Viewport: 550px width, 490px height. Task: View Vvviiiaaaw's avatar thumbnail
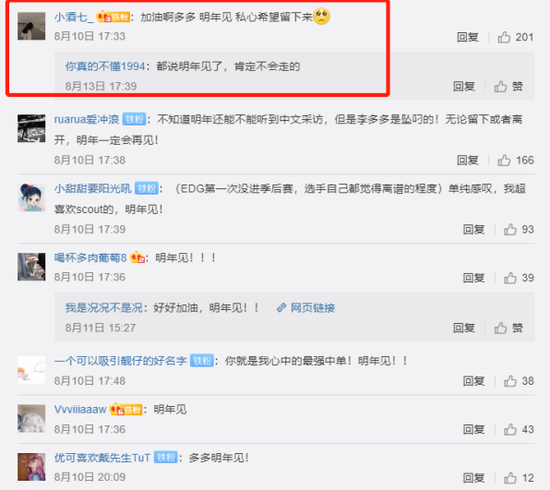tap(32, 418)
